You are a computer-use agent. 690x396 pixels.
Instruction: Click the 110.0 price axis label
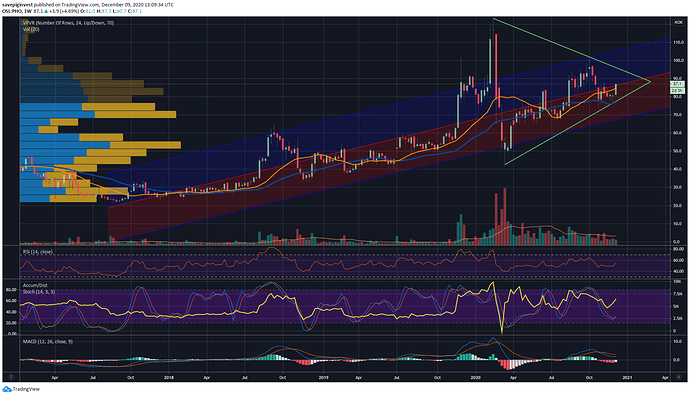point(678,43)
